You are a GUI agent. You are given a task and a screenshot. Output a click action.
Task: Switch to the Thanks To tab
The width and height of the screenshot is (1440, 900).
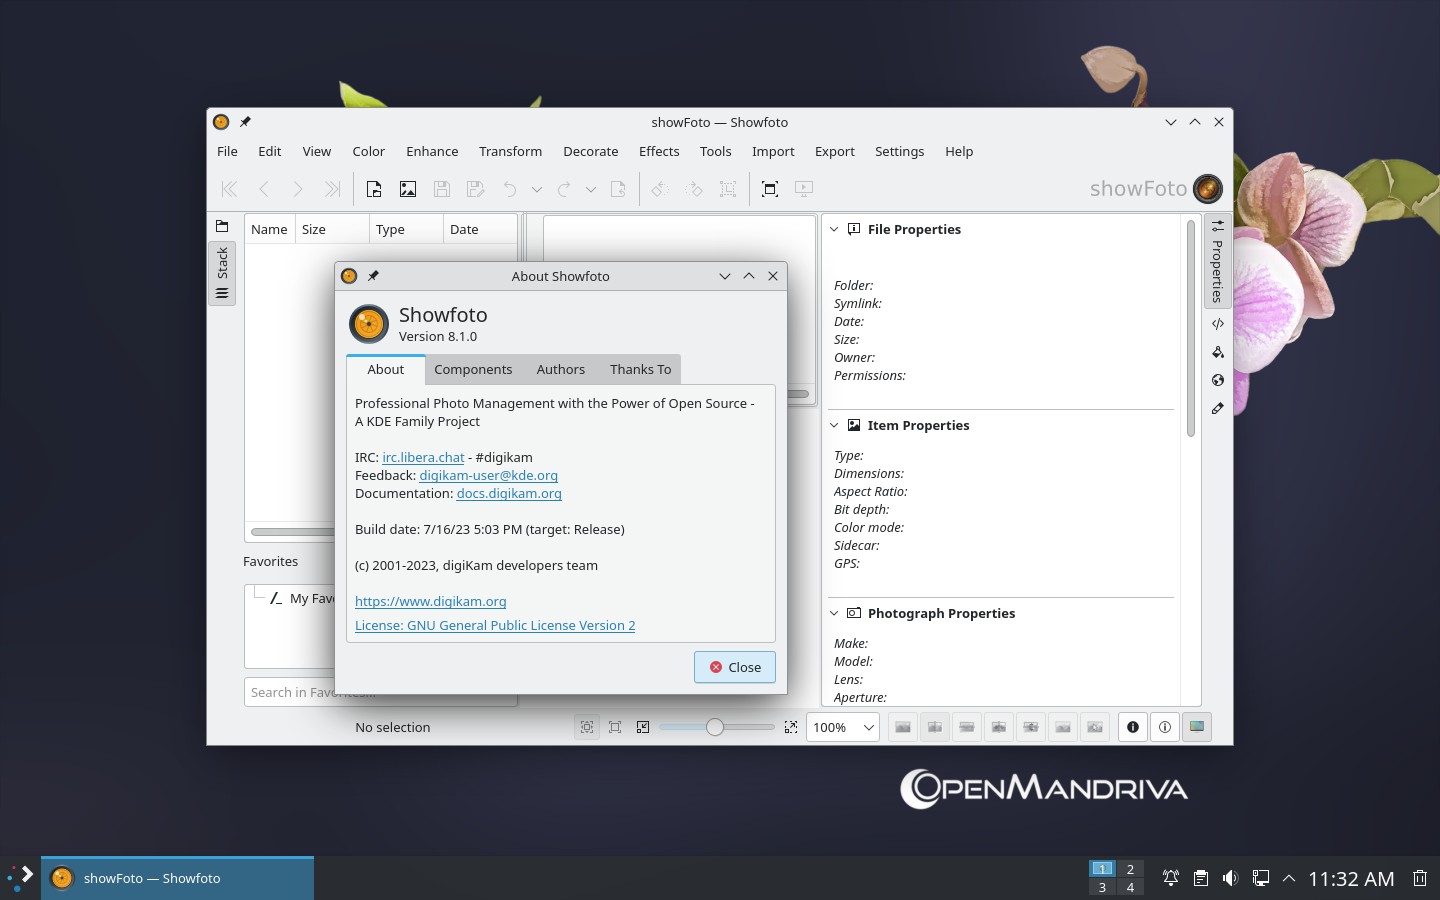641,369
